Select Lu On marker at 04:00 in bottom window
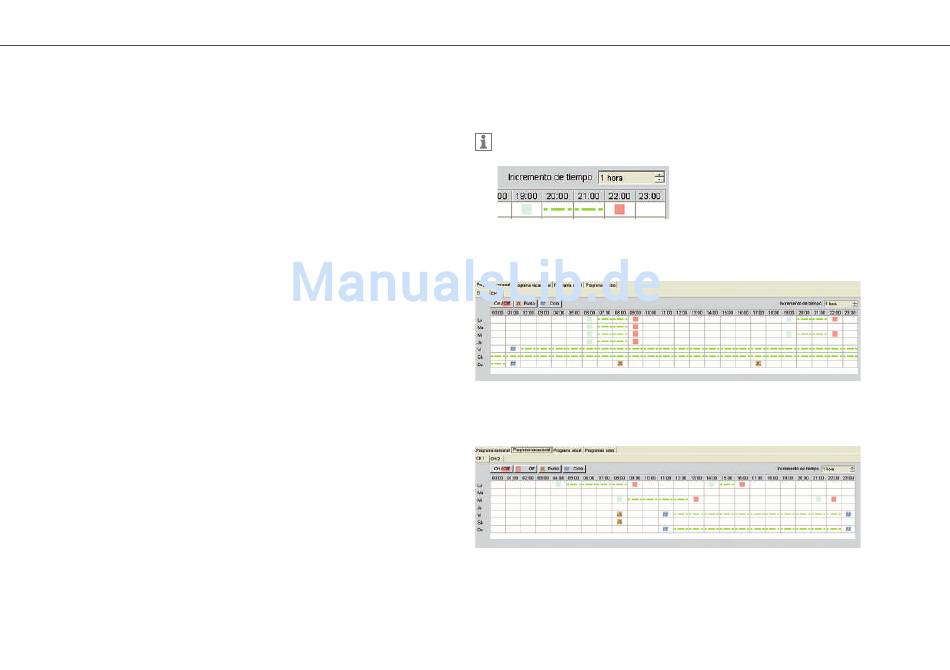950x670 pixels. (x=558, y=484)
